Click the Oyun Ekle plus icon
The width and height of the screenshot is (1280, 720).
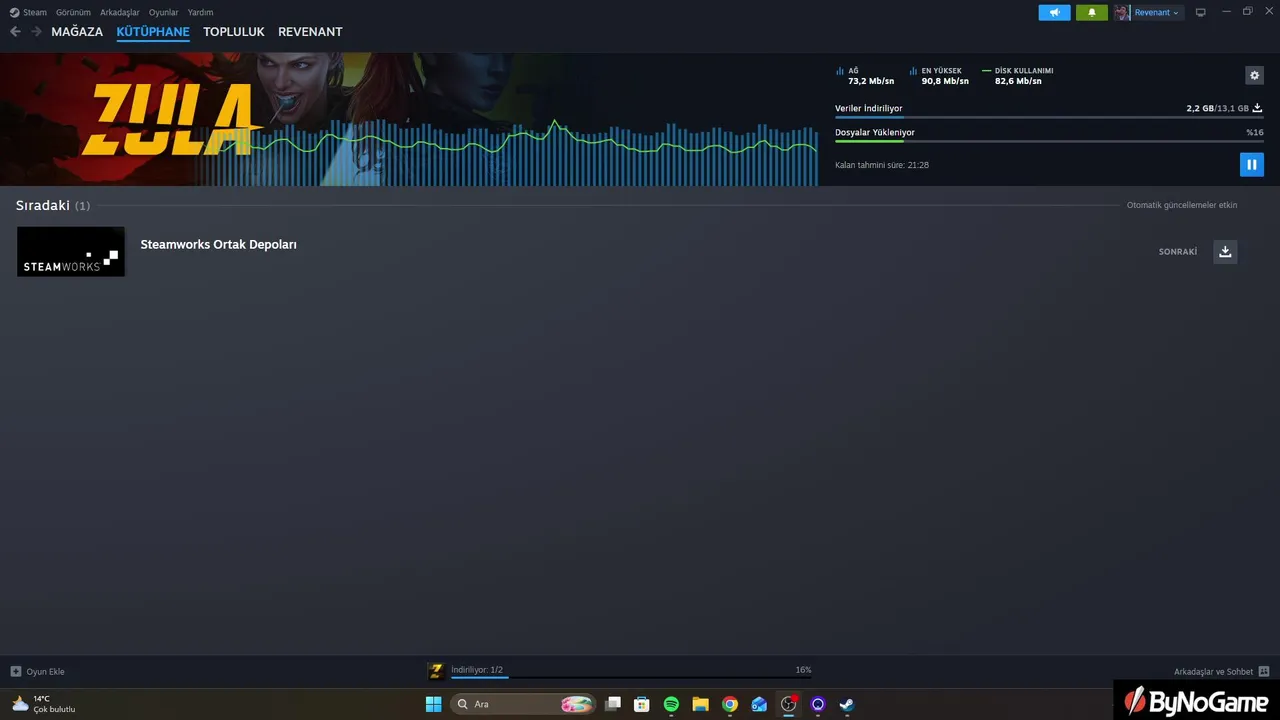click(x=15, y=672)
